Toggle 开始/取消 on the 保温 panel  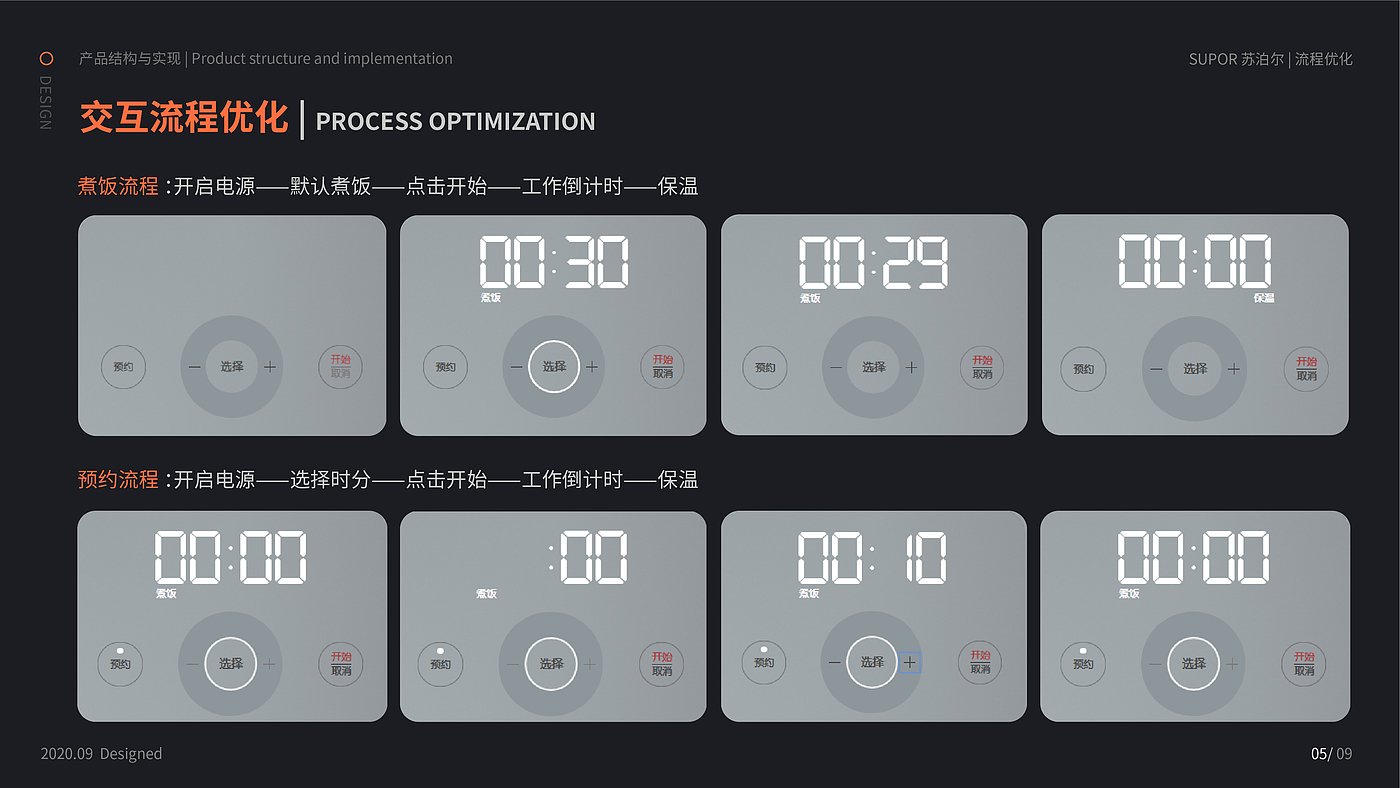[x=1306, y=369]
